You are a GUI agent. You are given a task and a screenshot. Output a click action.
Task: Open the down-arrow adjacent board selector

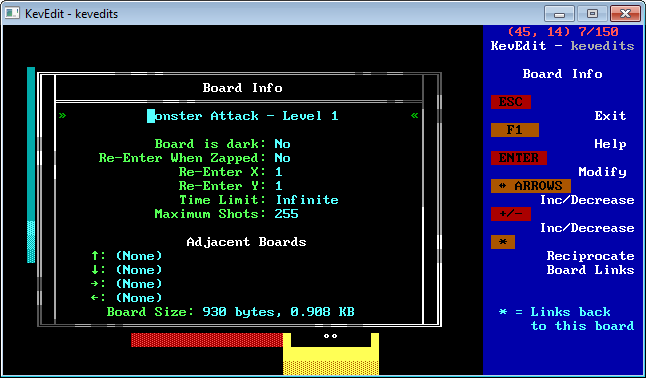(127, 270)
